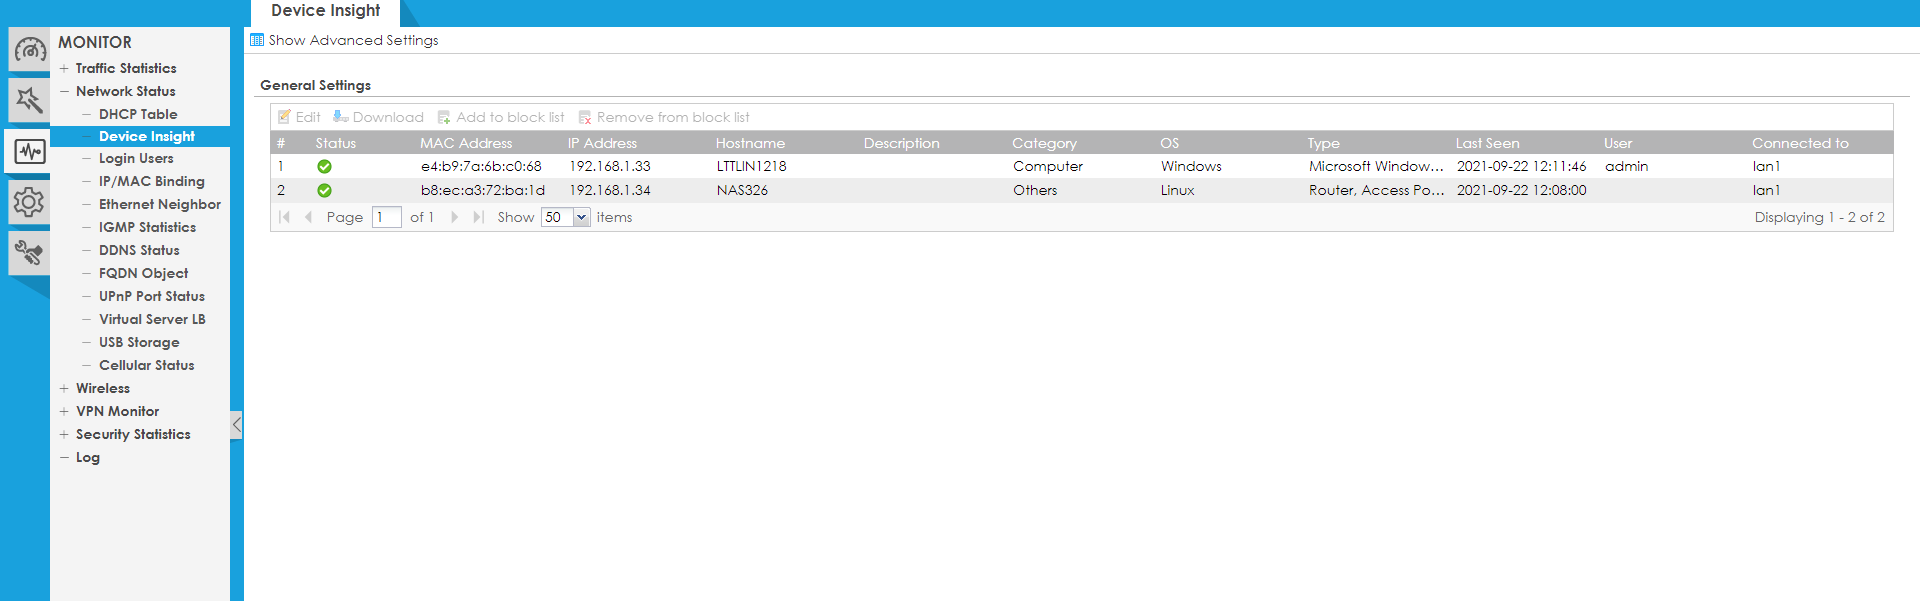Sort by Connected to column header
The image size is (1920, 601).
click(x=1800, y=143)
